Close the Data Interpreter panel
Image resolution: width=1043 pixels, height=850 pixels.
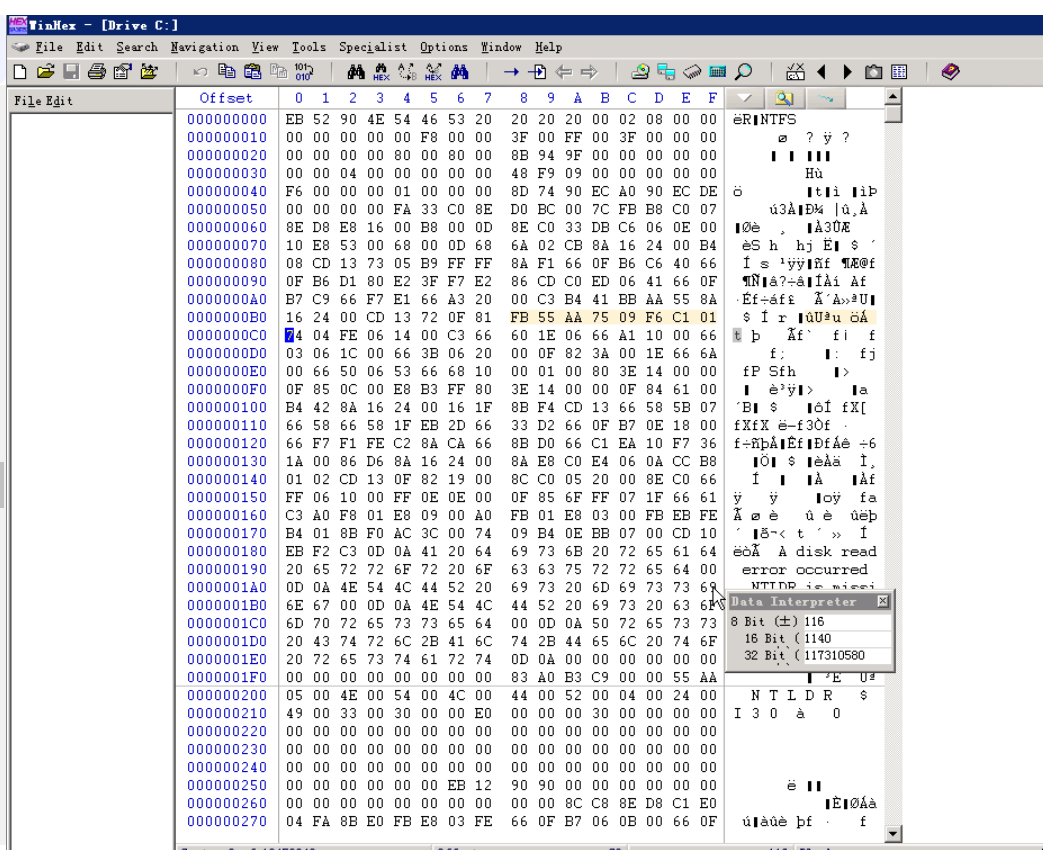tap(883, 601)
